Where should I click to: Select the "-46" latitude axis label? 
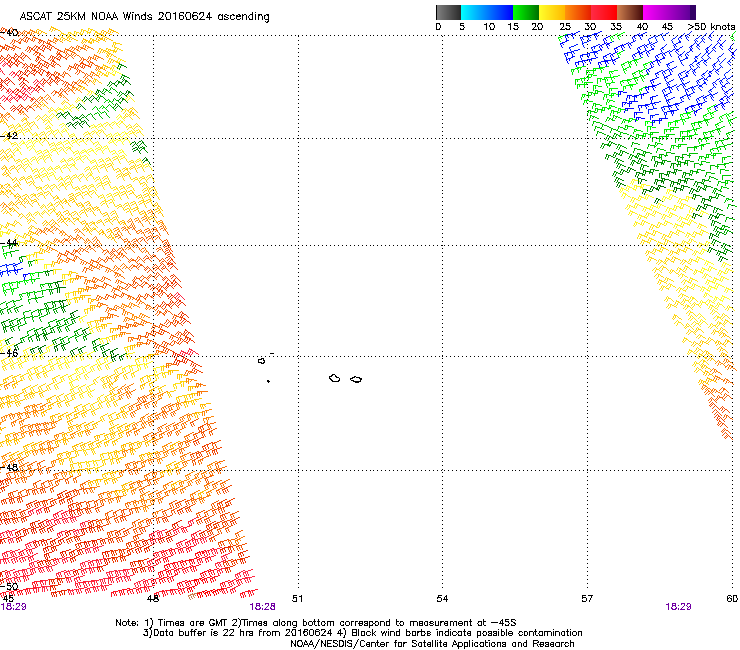(9, 353)
